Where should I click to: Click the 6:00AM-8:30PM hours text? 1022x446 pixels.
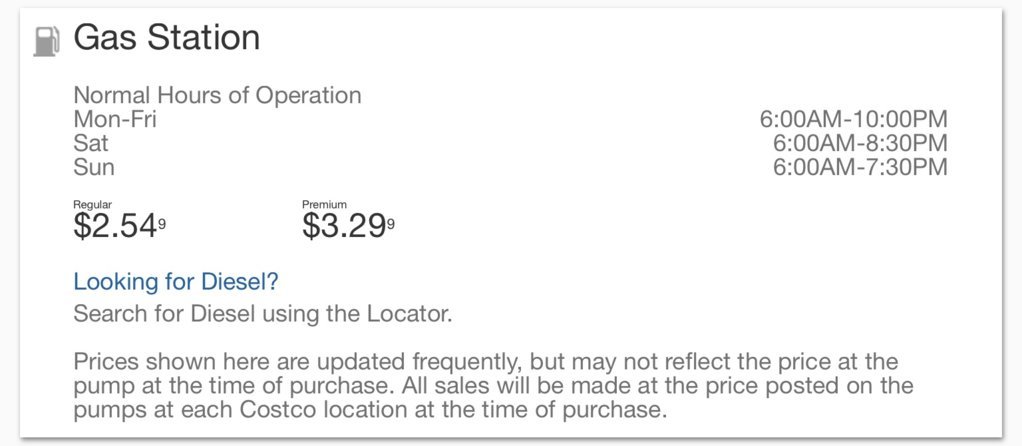[x=860, y=143]
